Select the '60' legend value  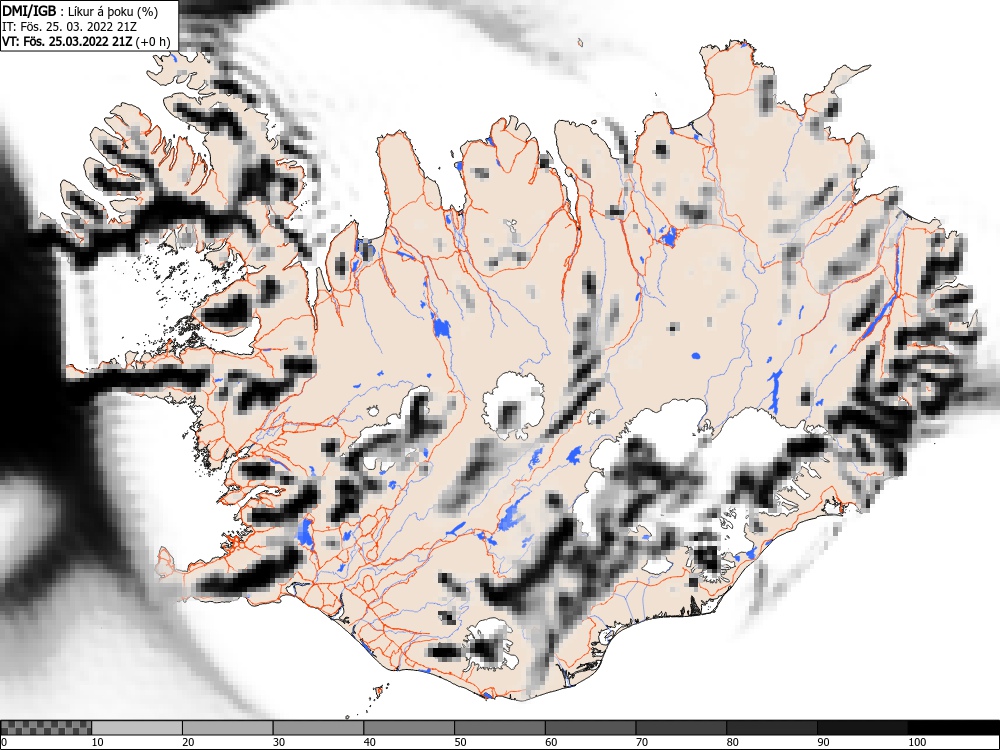(x=550, y=742)
